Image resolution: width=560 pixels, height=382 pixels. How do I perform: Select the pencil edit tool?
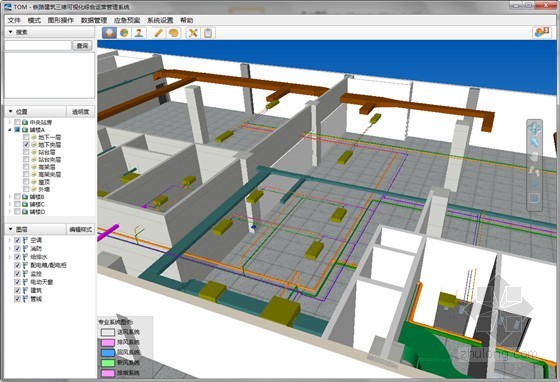coord(158,33)
